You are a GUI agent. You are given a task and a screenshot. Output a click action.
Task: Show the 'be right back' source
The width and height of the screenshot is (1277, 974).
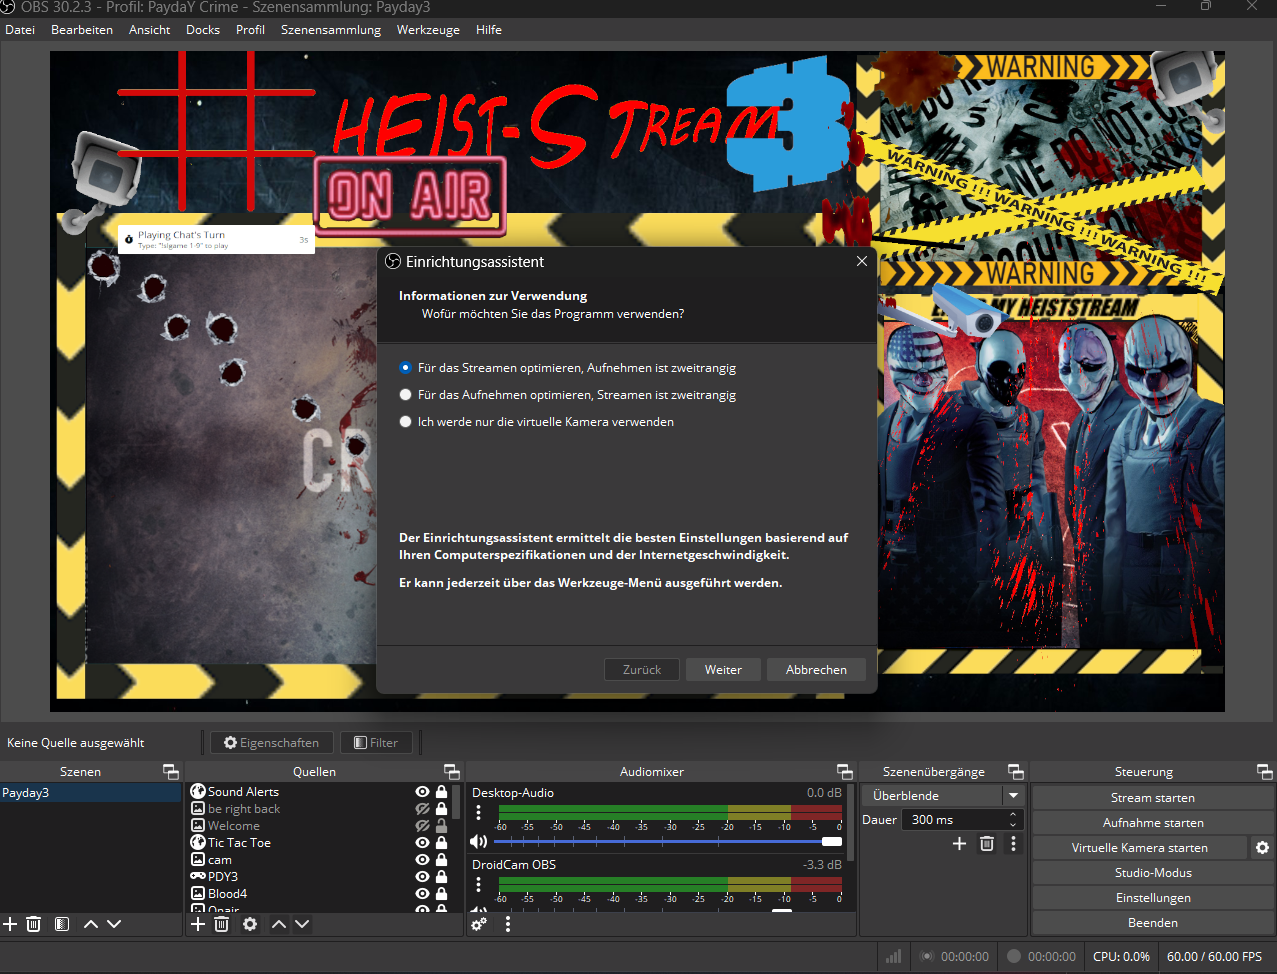(x=422, y=809)
